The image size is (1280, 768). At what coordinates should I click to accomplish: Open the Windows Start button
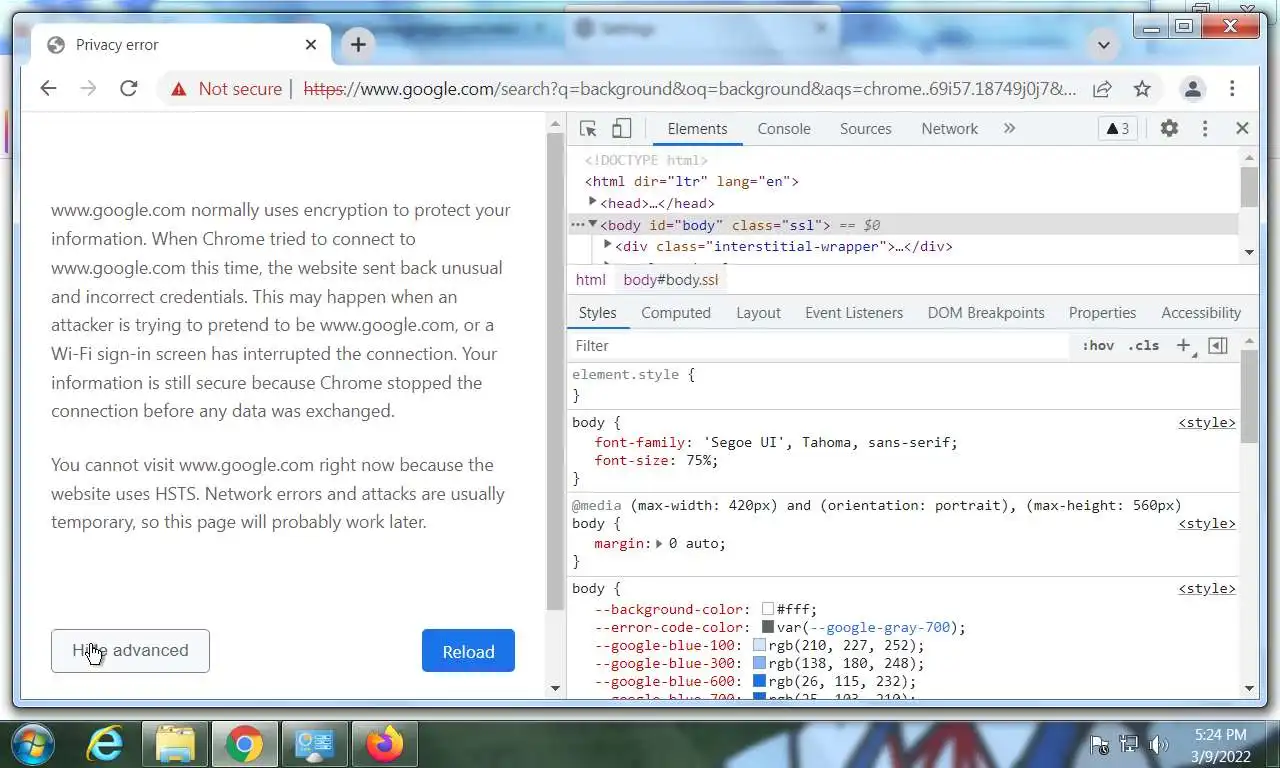[x=33, y=744]
